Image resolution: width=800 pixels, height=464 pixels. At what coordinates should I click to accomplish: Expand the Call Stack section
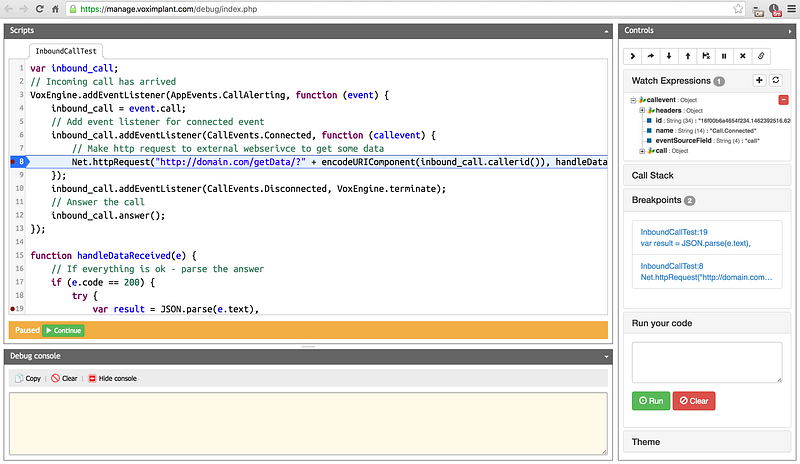click(x=707, y=176)
